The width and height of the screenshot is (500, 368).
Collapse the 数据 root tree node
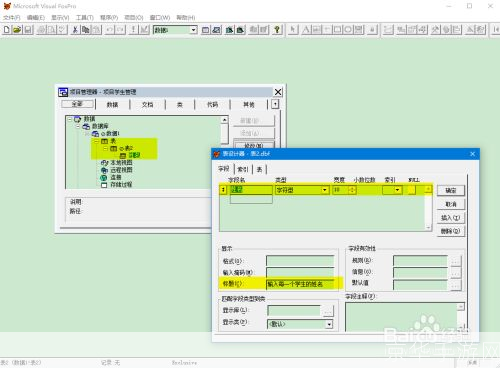tap(70, 119)
